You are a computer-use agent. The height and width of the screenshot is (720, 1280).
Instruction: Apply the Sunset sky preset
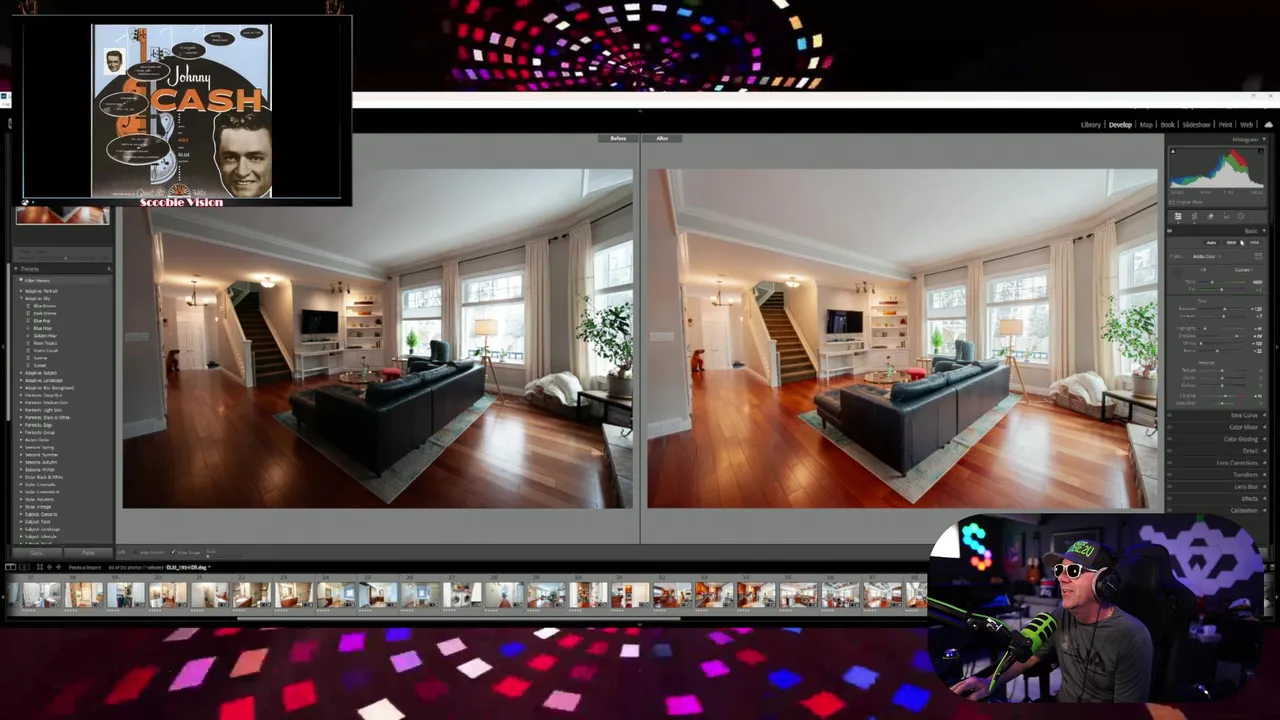(x=40, y=365)
